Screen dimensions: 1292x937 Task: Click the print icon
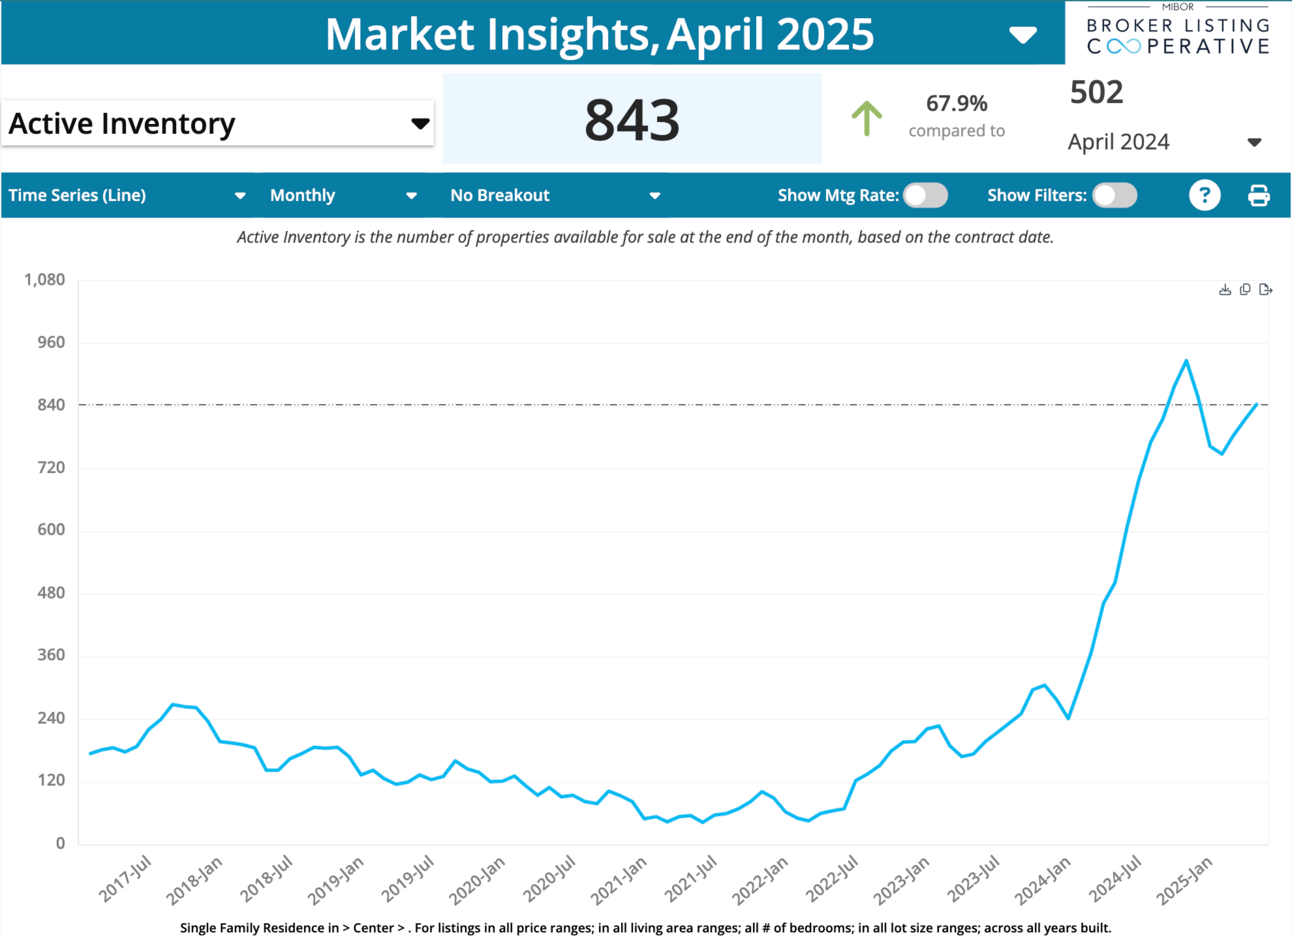pyautogui.click(x=1259, y=195)
